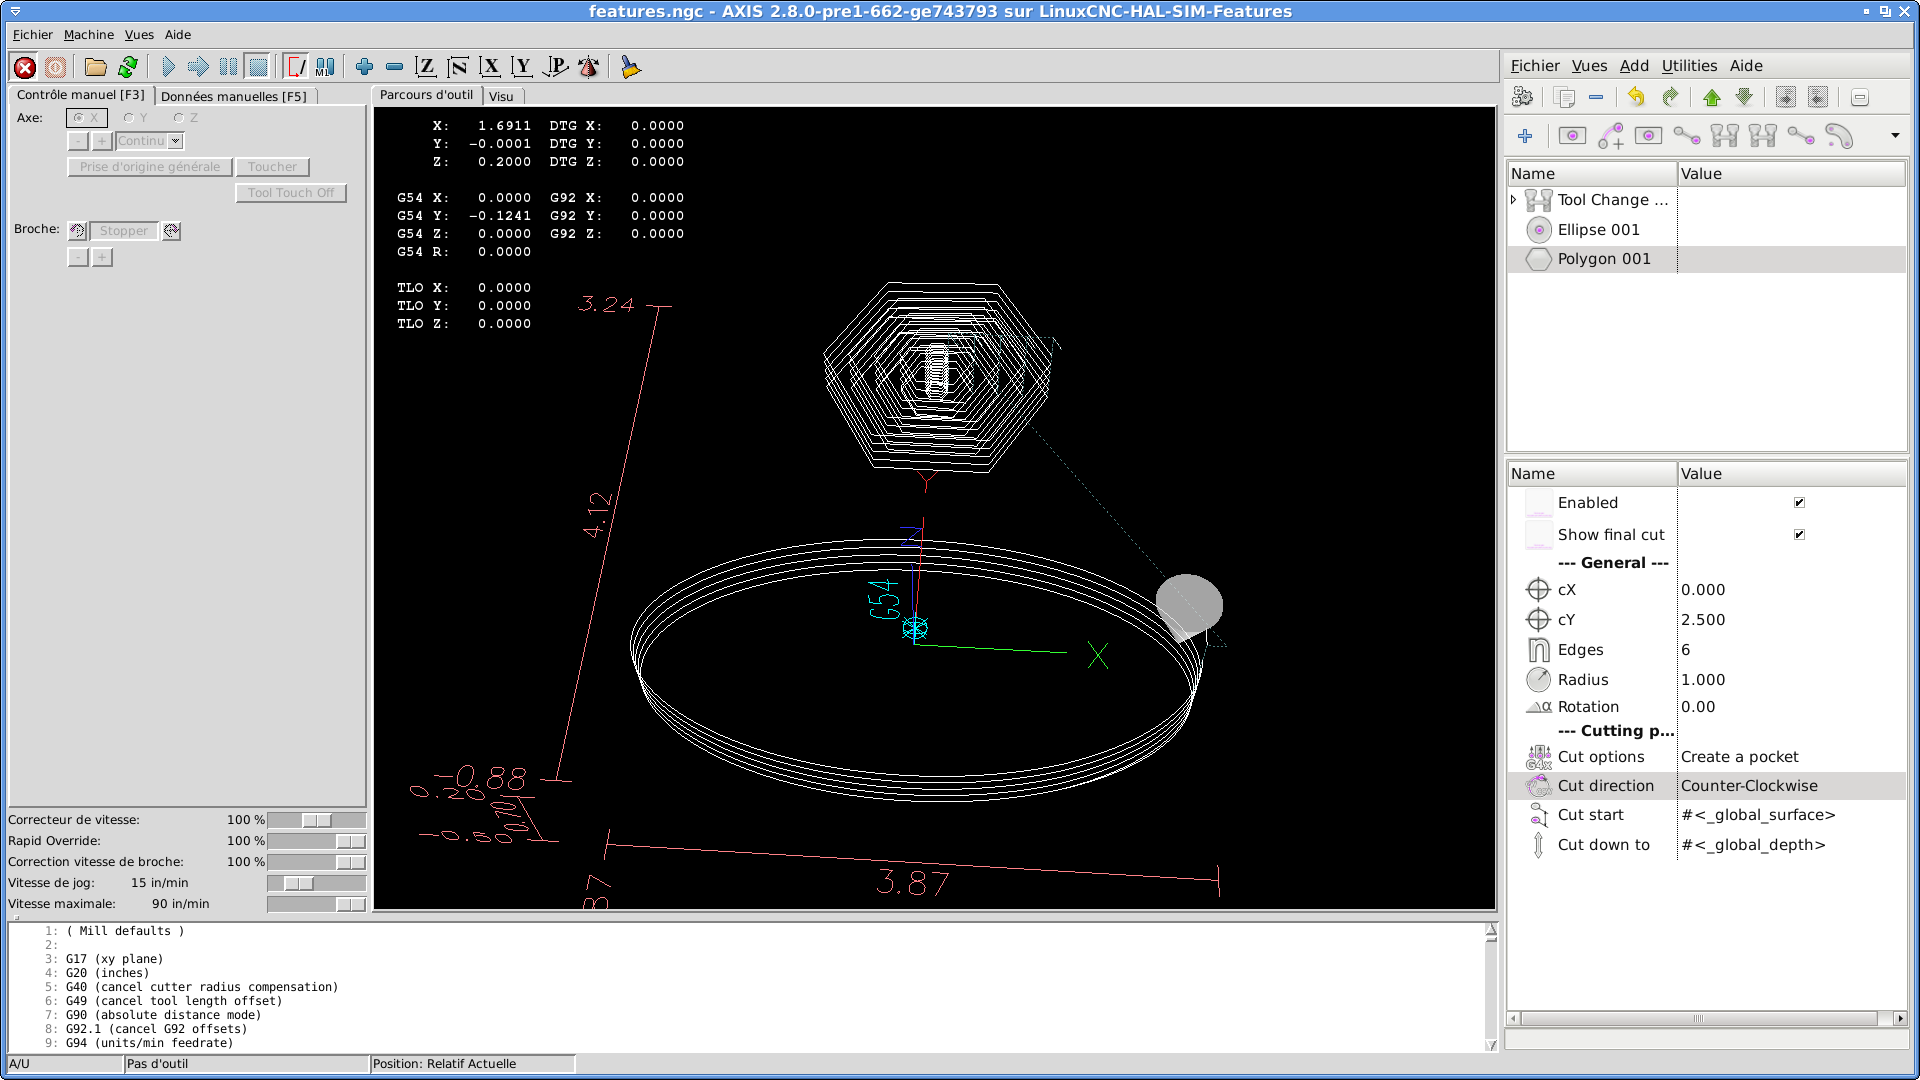Open the feature toolbar overflow arrow
Viewport: 1920px width, 1080px height.
pyautogui.click(x=1895, y=136)
